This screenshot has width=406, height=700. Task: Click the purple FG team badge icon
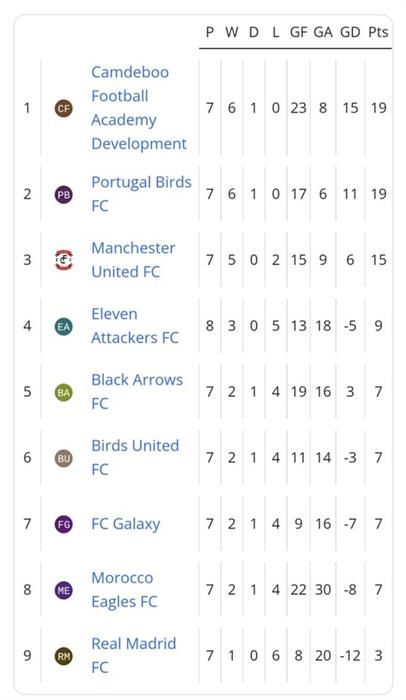(x=63, y=524)
